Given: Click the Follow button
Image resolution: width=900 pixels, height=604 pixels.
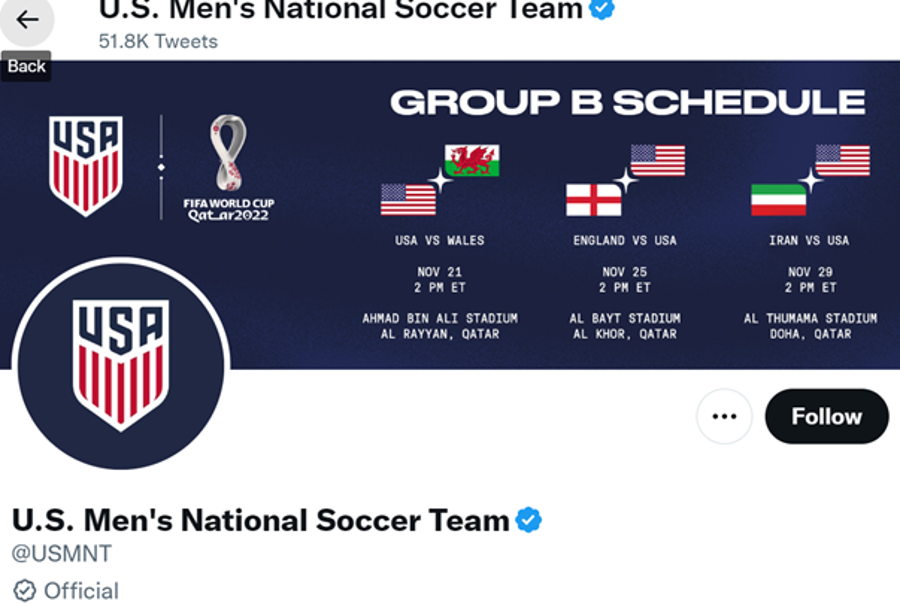Looking at the screenshot, I should pos(826,416).
